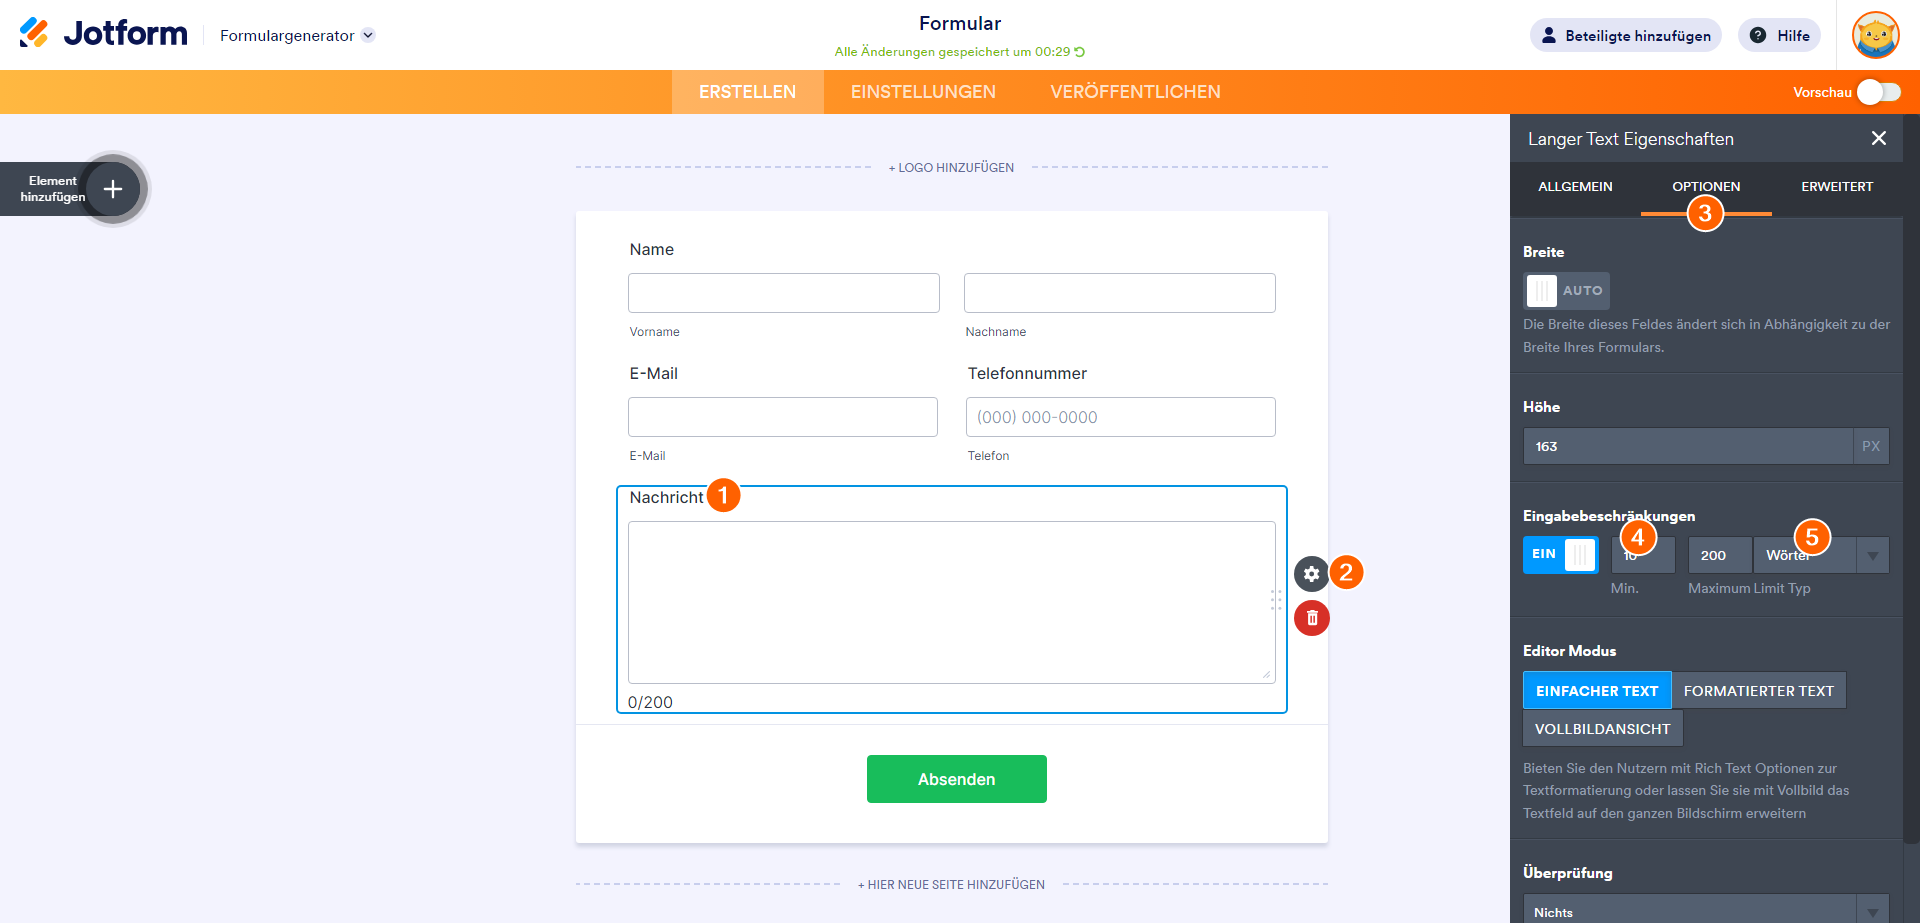Delete the Nachricht field with the trash icon

click(1311, 618)
